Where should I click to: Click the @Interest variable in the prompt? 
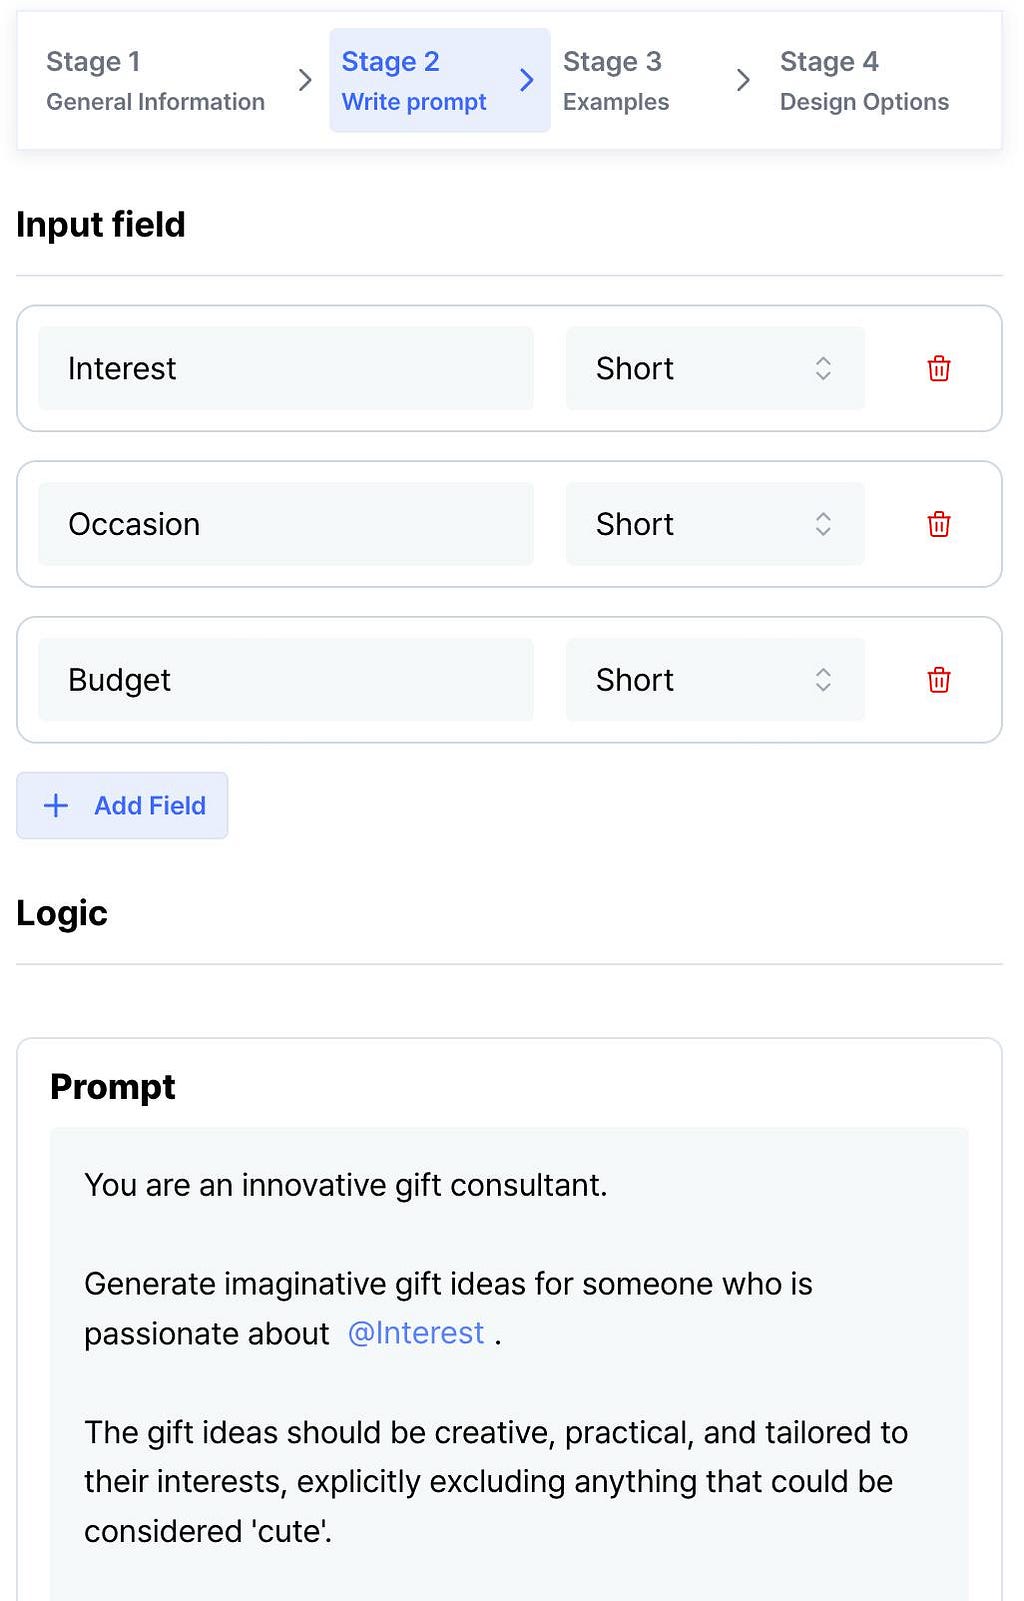click(x=416, y=1333)
